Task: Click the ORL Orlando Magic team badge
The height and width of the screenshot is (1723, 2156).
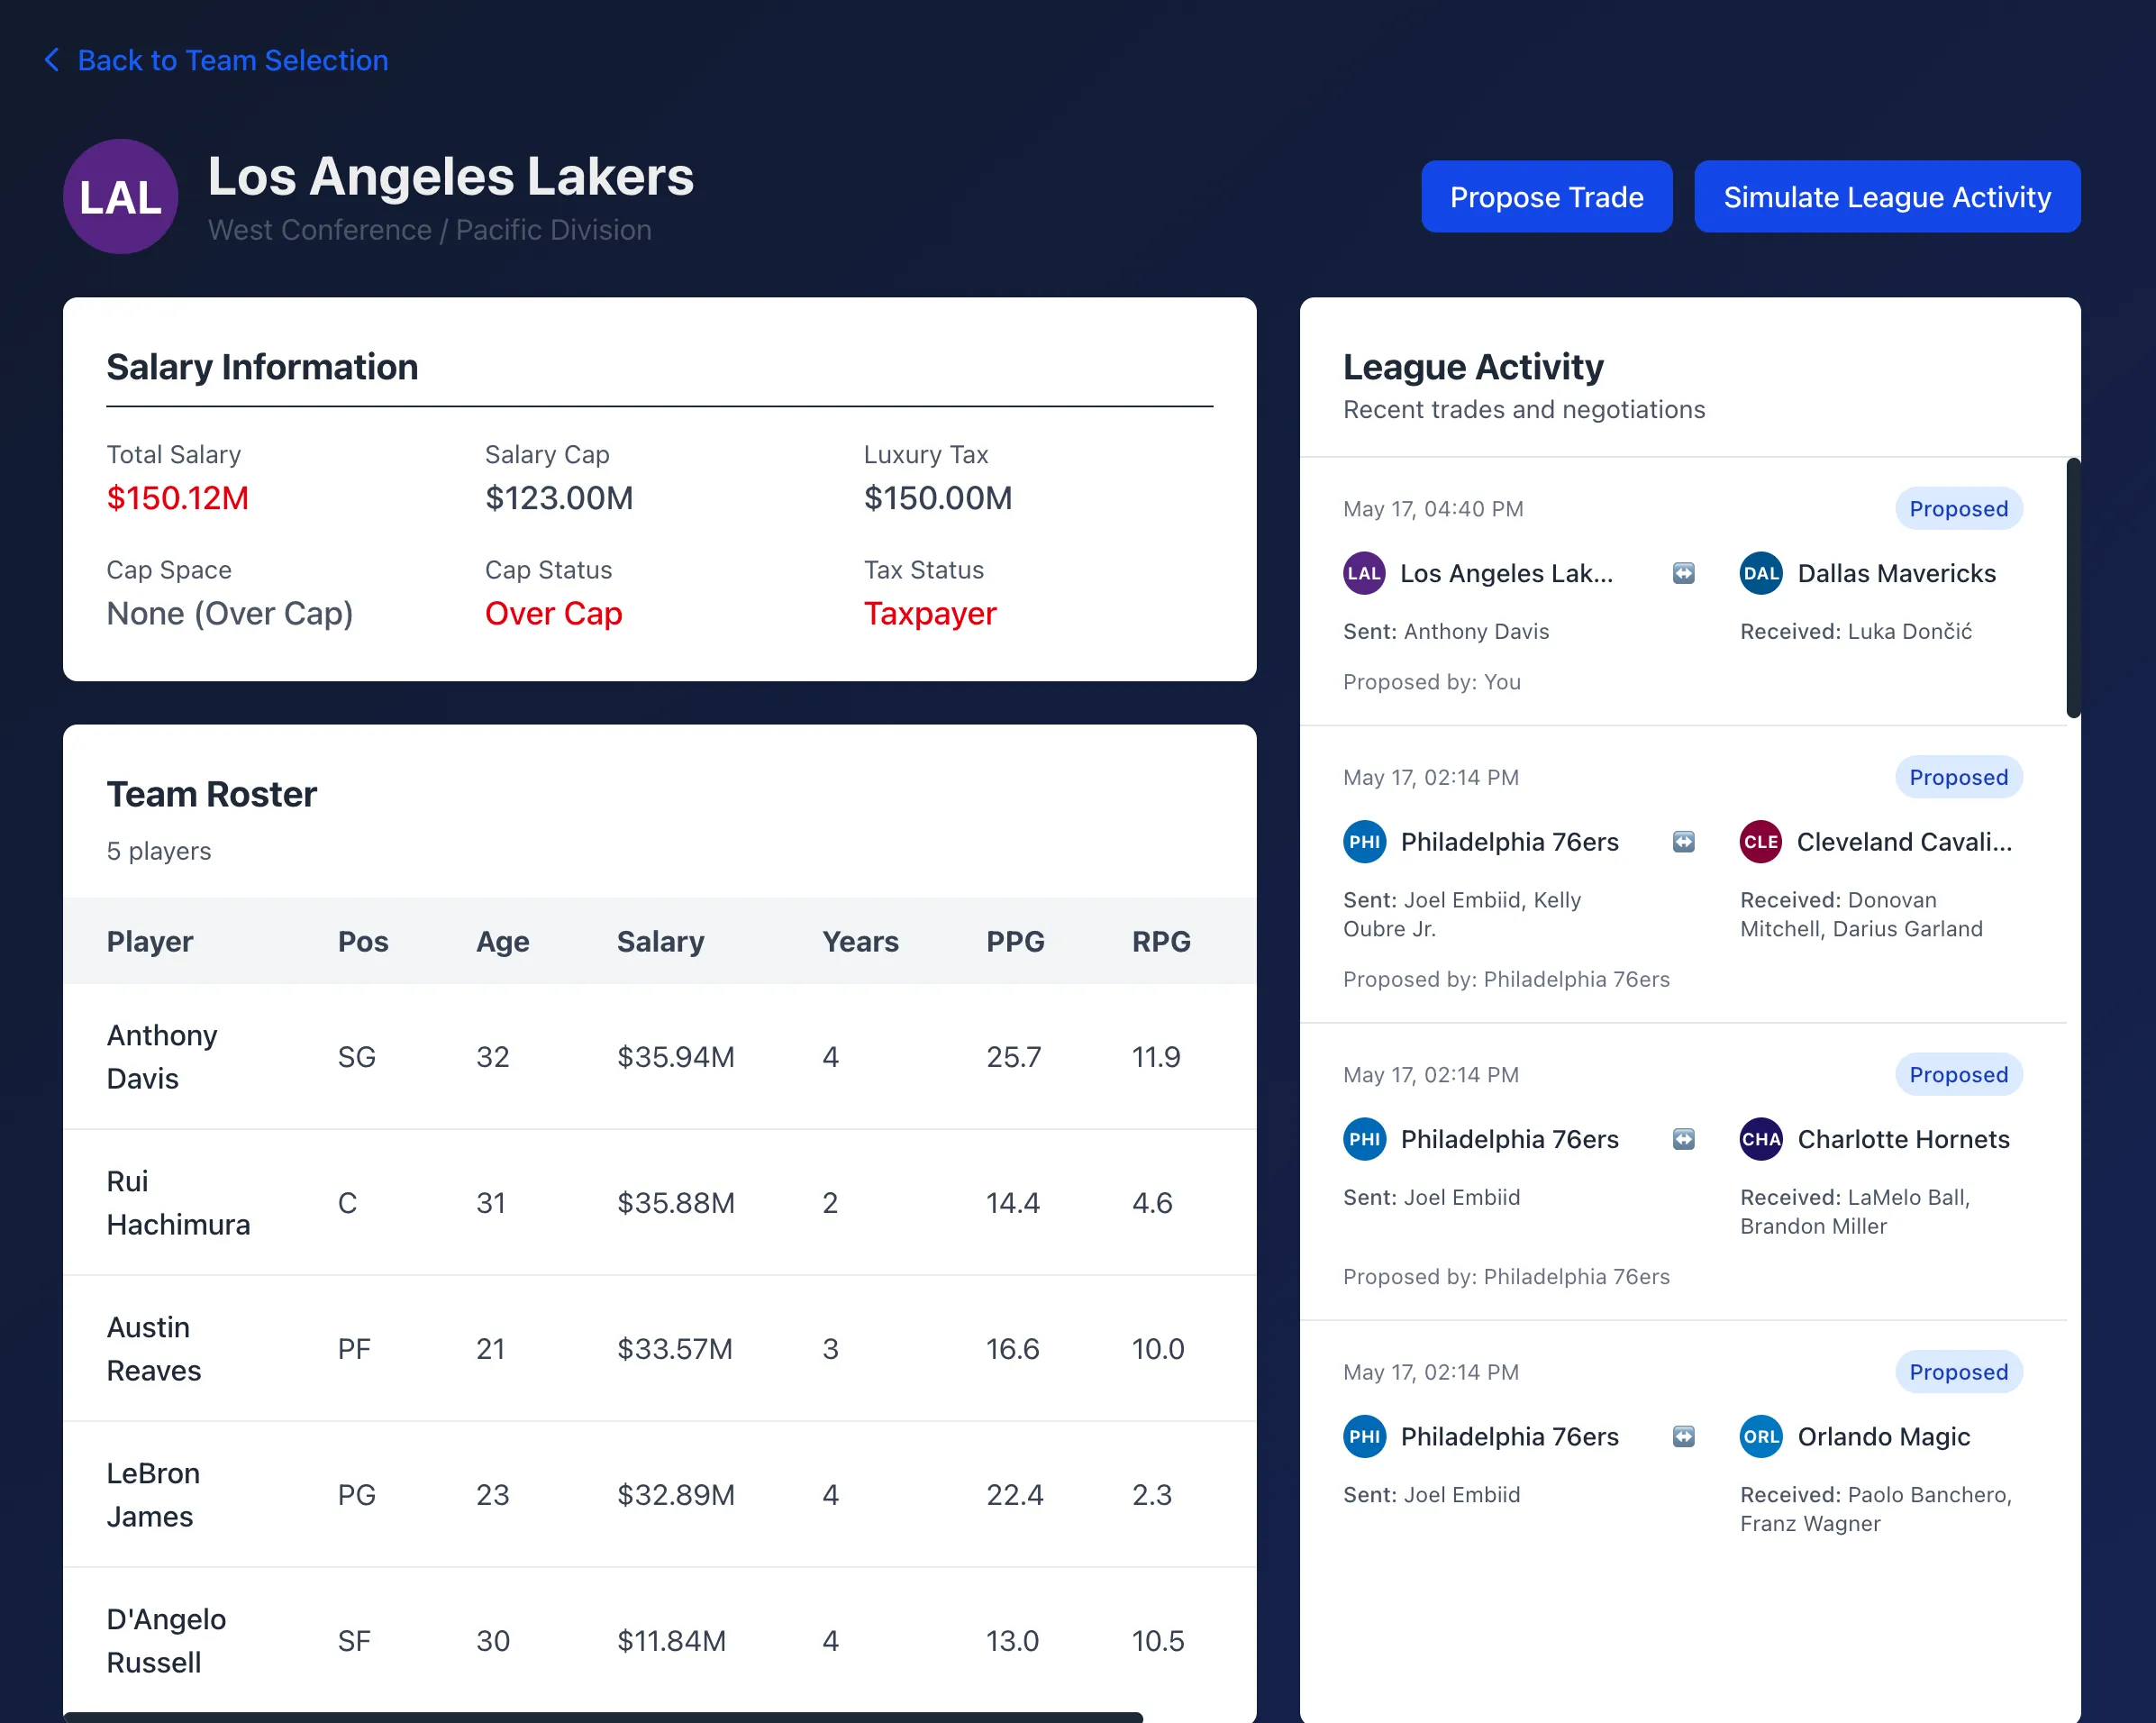Action: point(1761,1436)
